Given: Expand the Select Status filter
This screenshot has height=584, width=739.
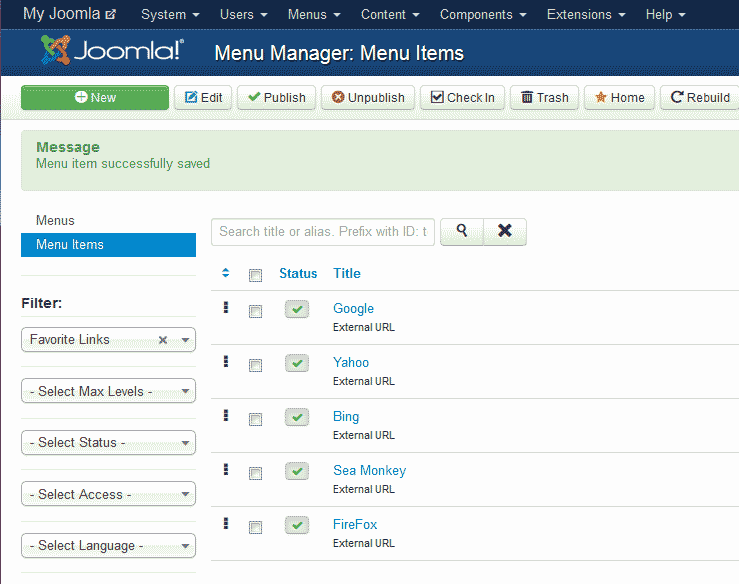Looking at the screenshot, I should tap(108, 443).
